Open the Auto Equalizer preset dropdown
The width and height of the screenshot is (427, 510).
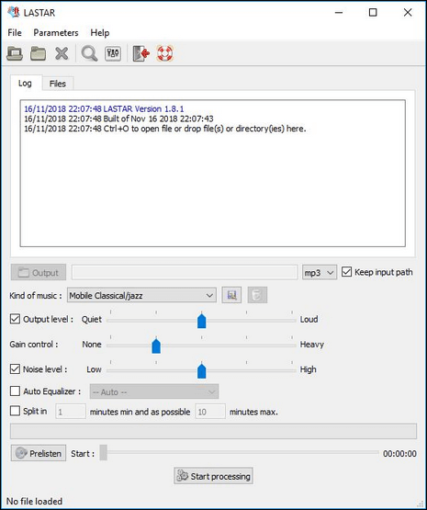154,392
